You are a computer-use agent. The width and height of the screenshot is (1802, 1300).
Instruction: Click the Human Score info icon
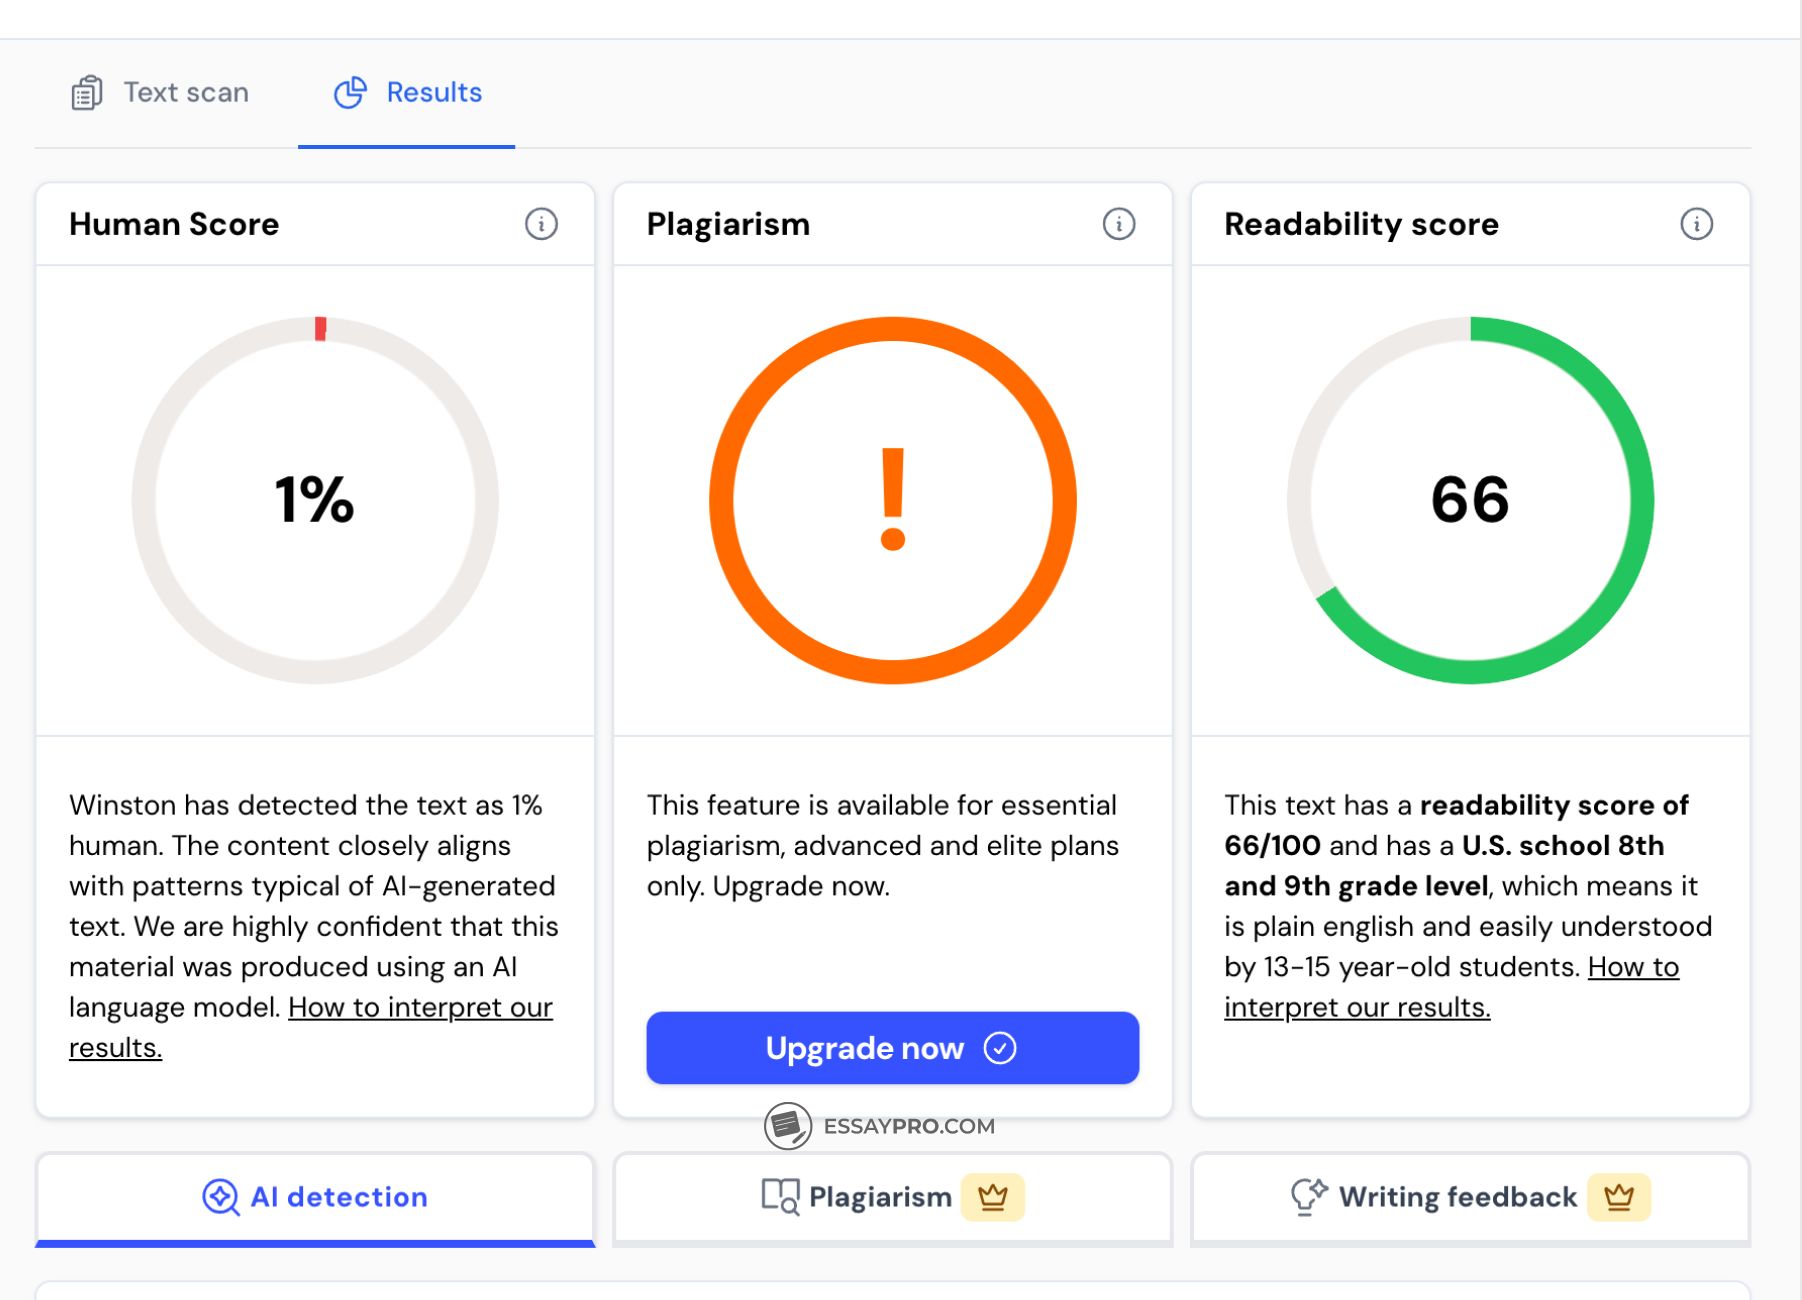point(541,224)
